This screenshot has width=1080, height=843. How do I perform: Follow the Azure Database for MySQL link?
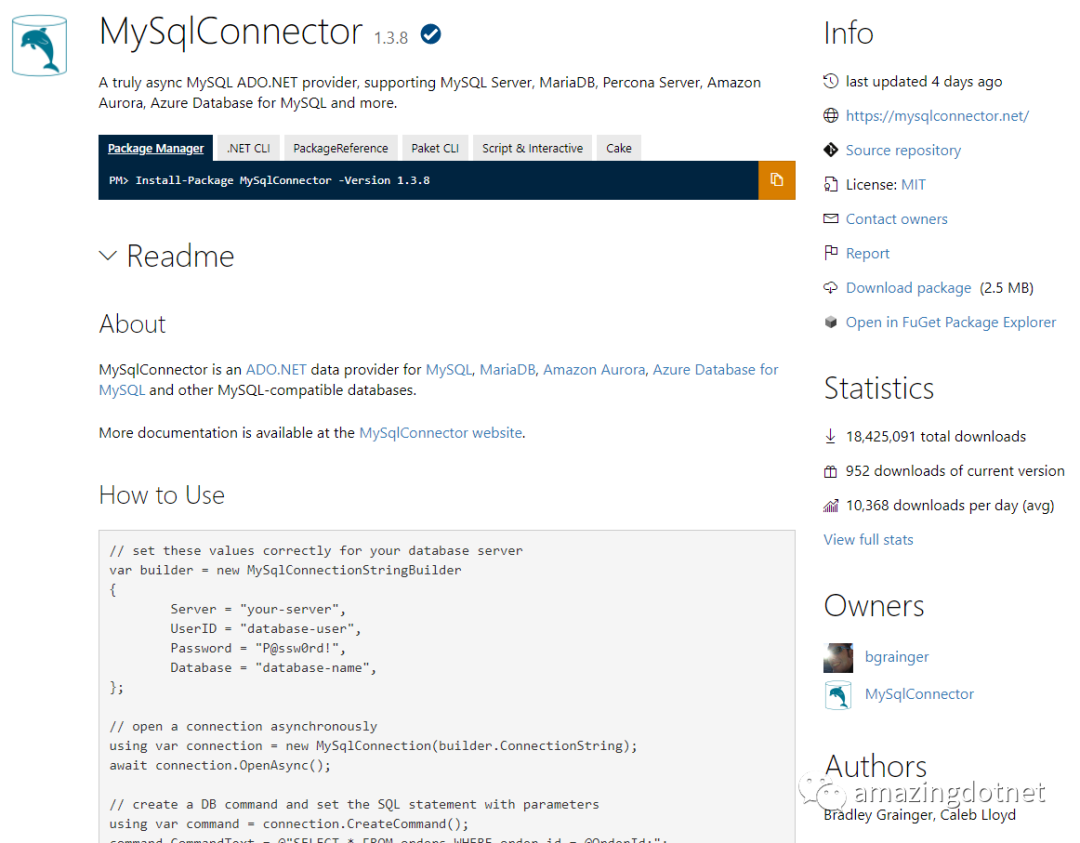coord(715,370)
